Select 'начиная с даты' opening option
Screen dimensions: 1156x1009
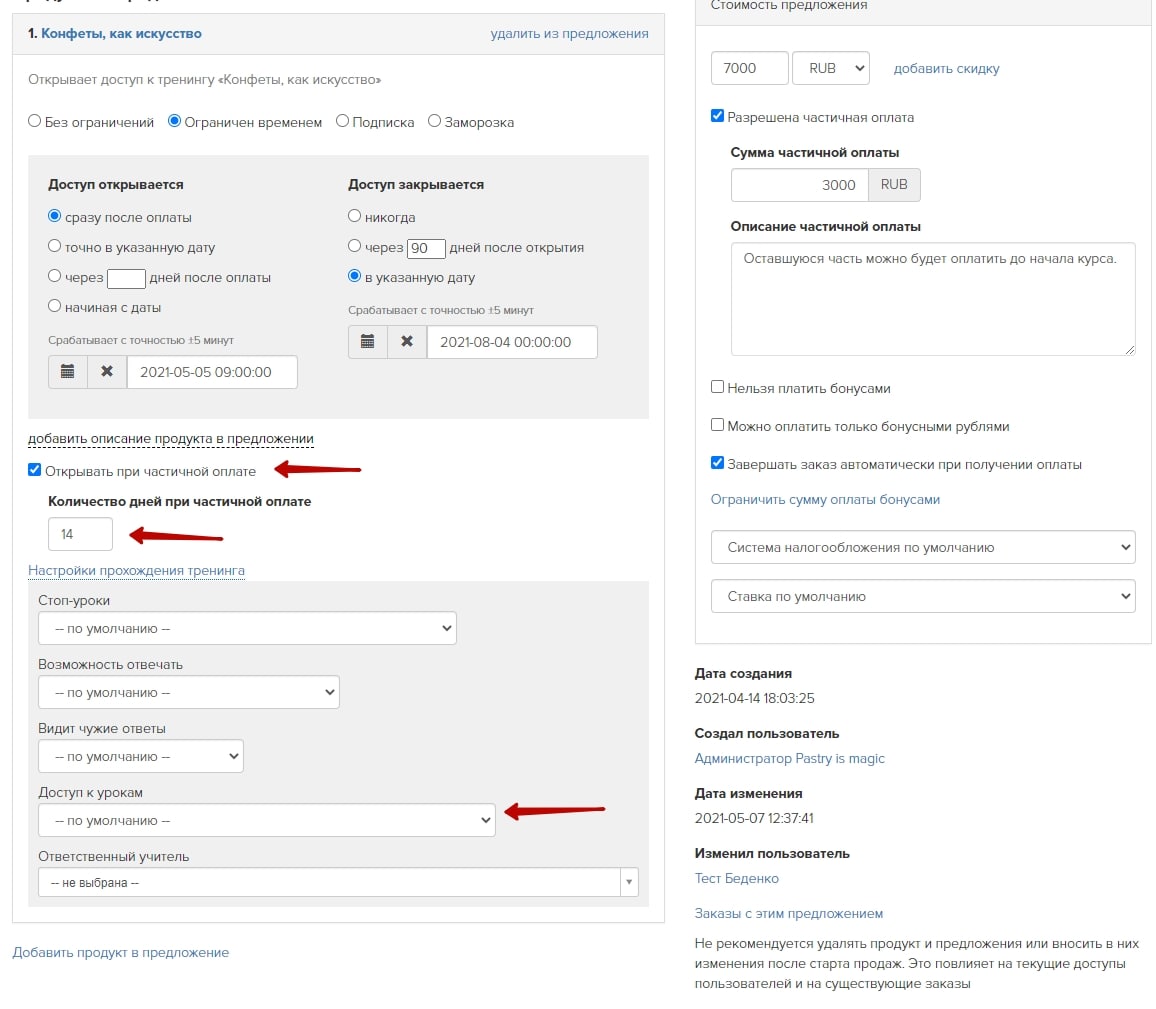(55, 306)
